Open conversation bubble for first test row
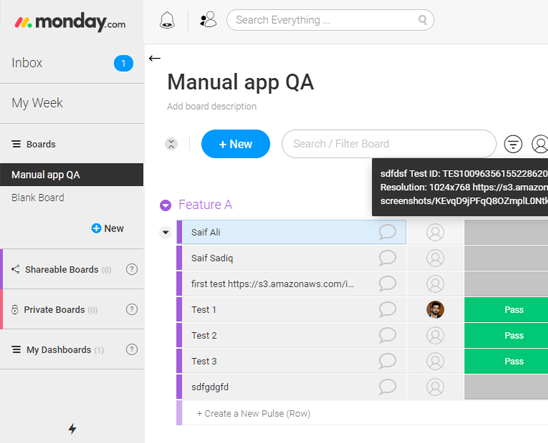Screen dimensions: 548x443 coord(387,284)
